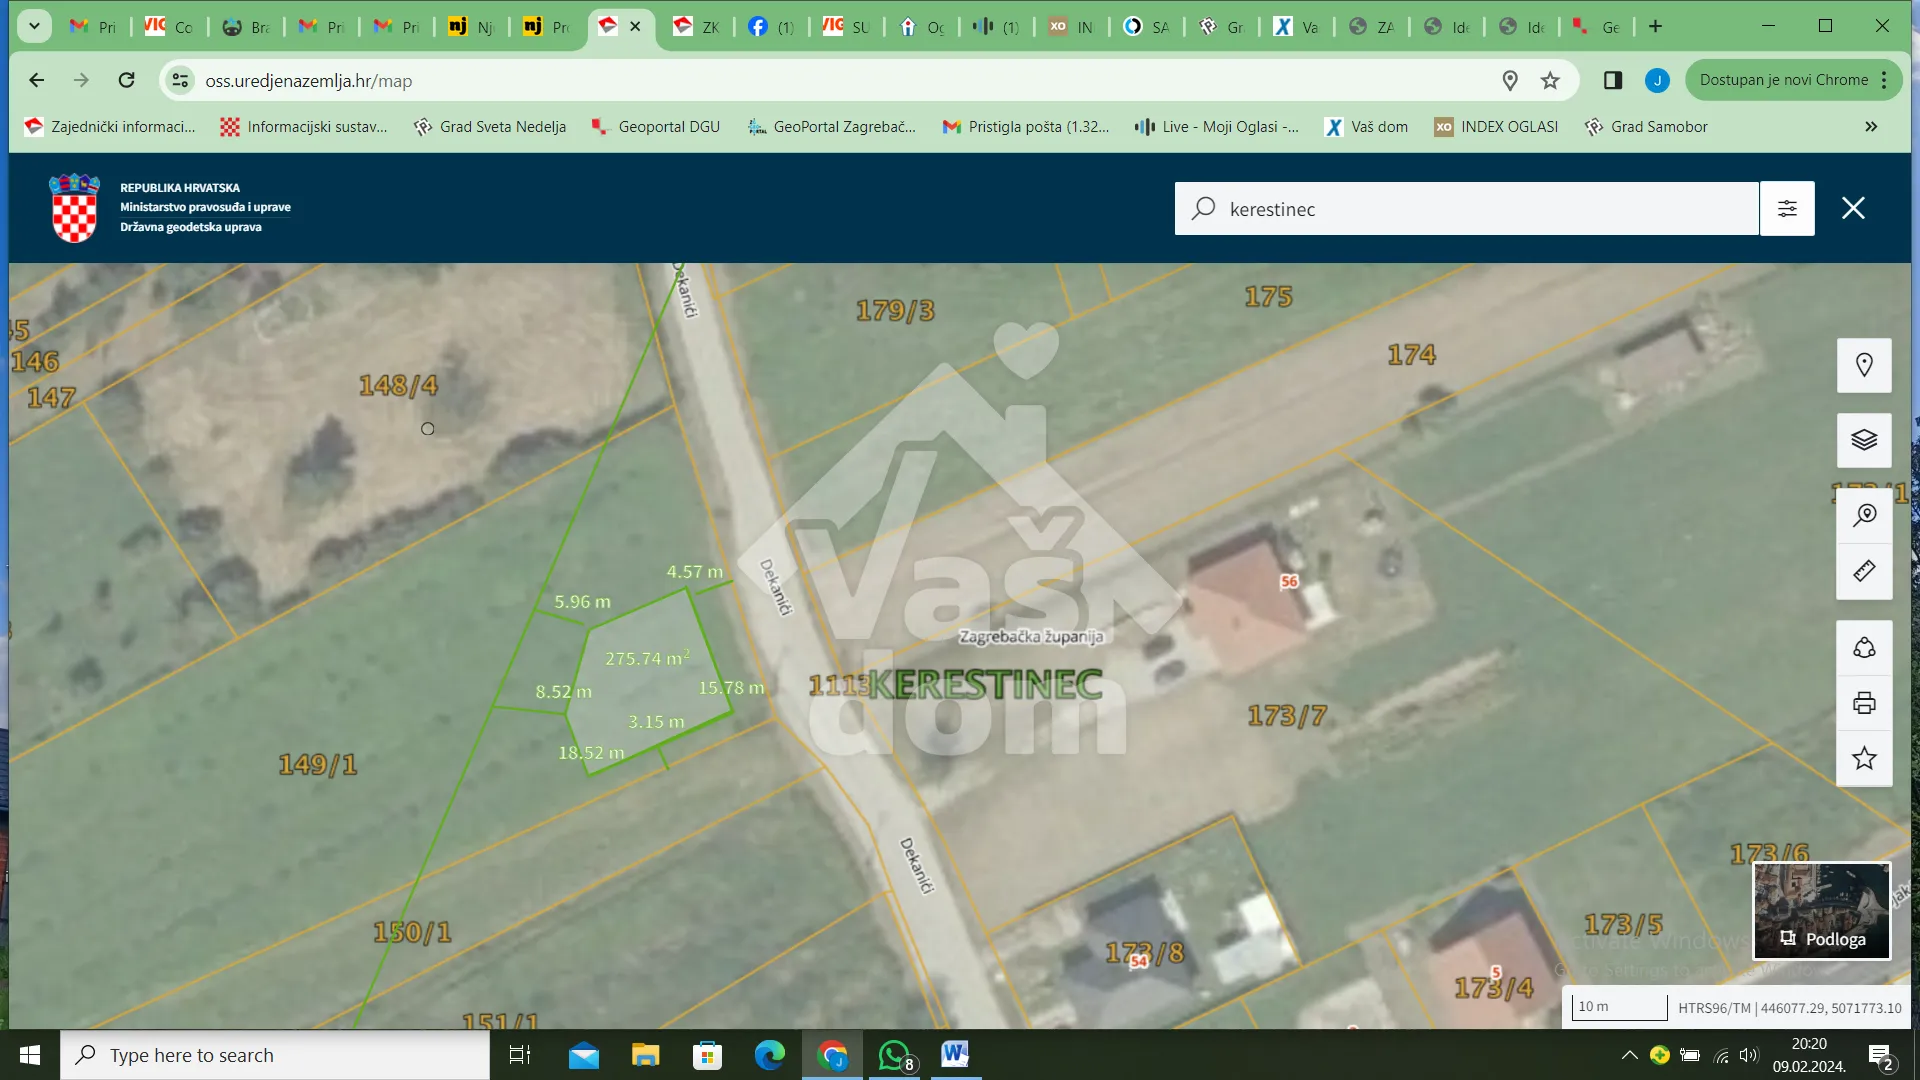Open the Grad Sveta Nedelja bookmark
The width and height of the screenshot is (1920, 1080).
(490, 127)
